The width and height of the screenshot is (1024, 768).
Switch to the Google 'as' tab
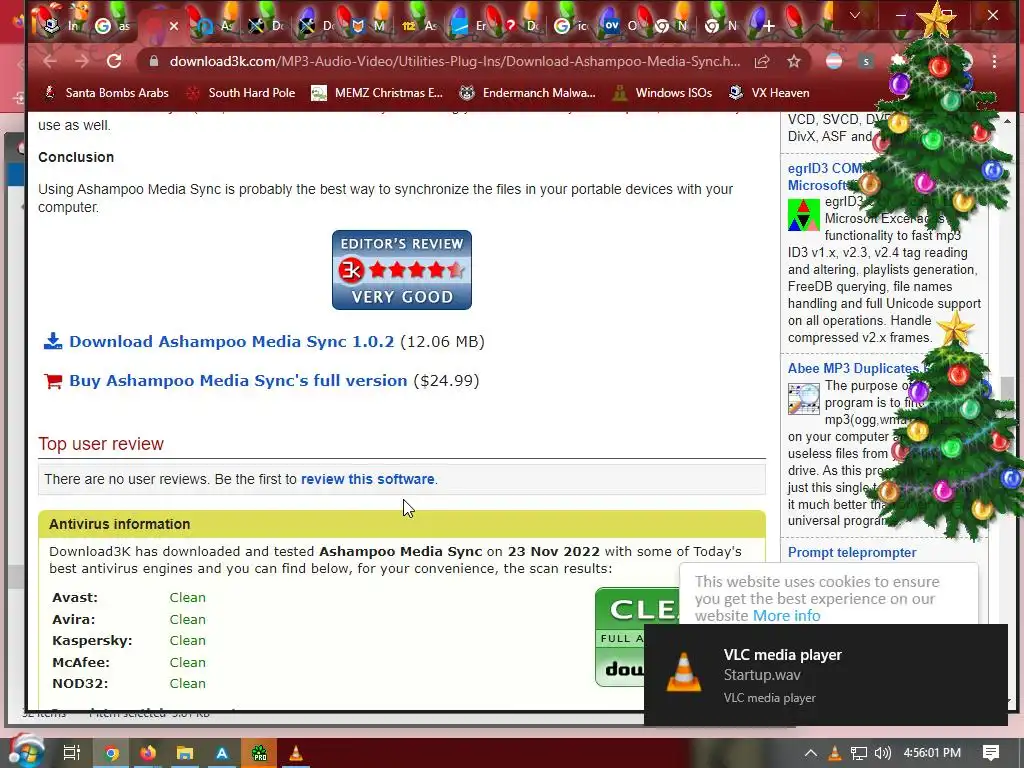(x=112, y=26)
